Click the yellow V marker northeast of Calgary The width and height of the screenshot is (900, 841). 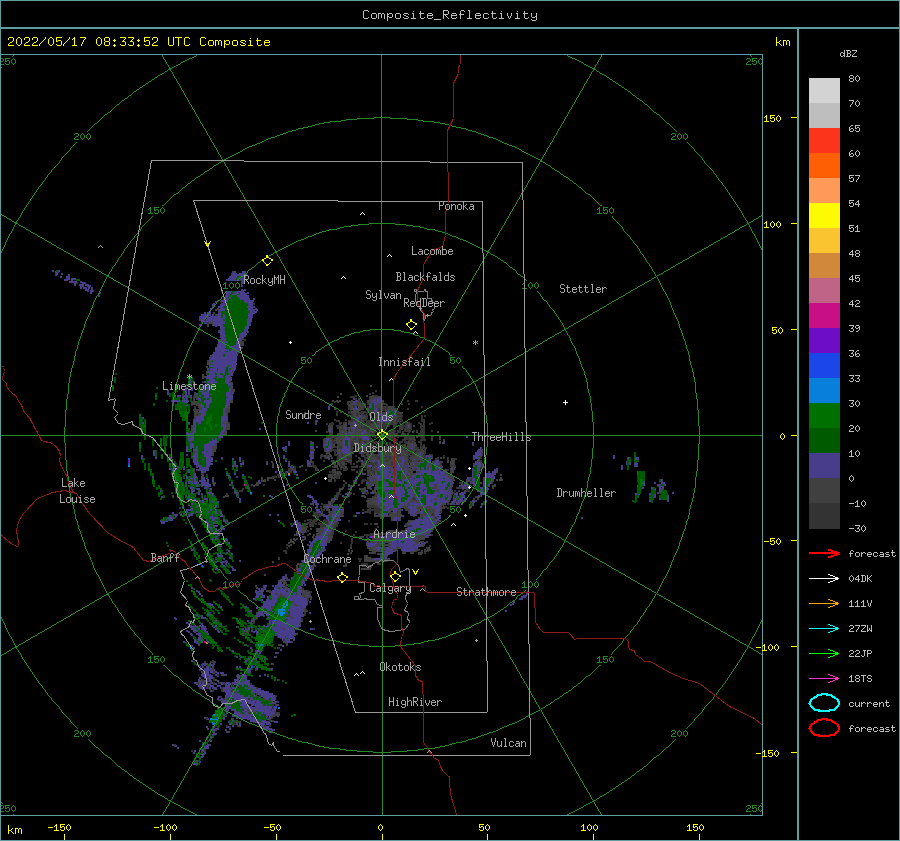(416, 572)
